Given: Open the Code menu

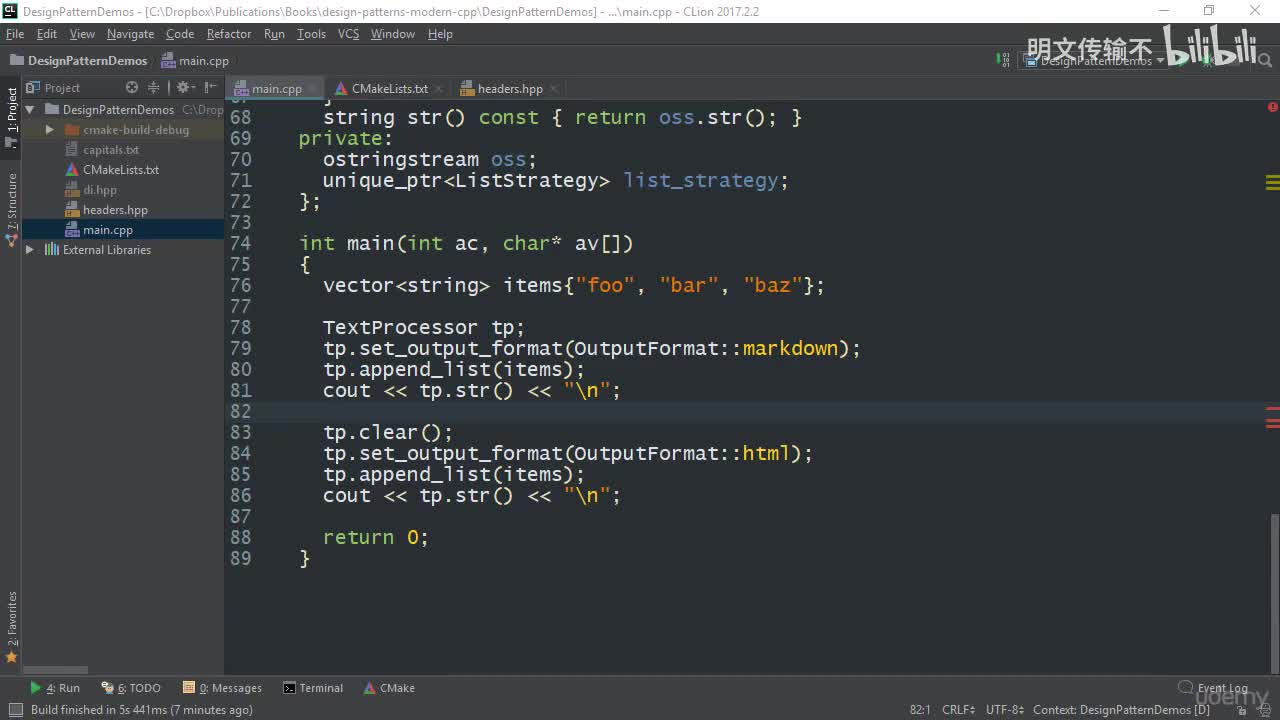Looking at the screenshot, I should pos(180,34).
